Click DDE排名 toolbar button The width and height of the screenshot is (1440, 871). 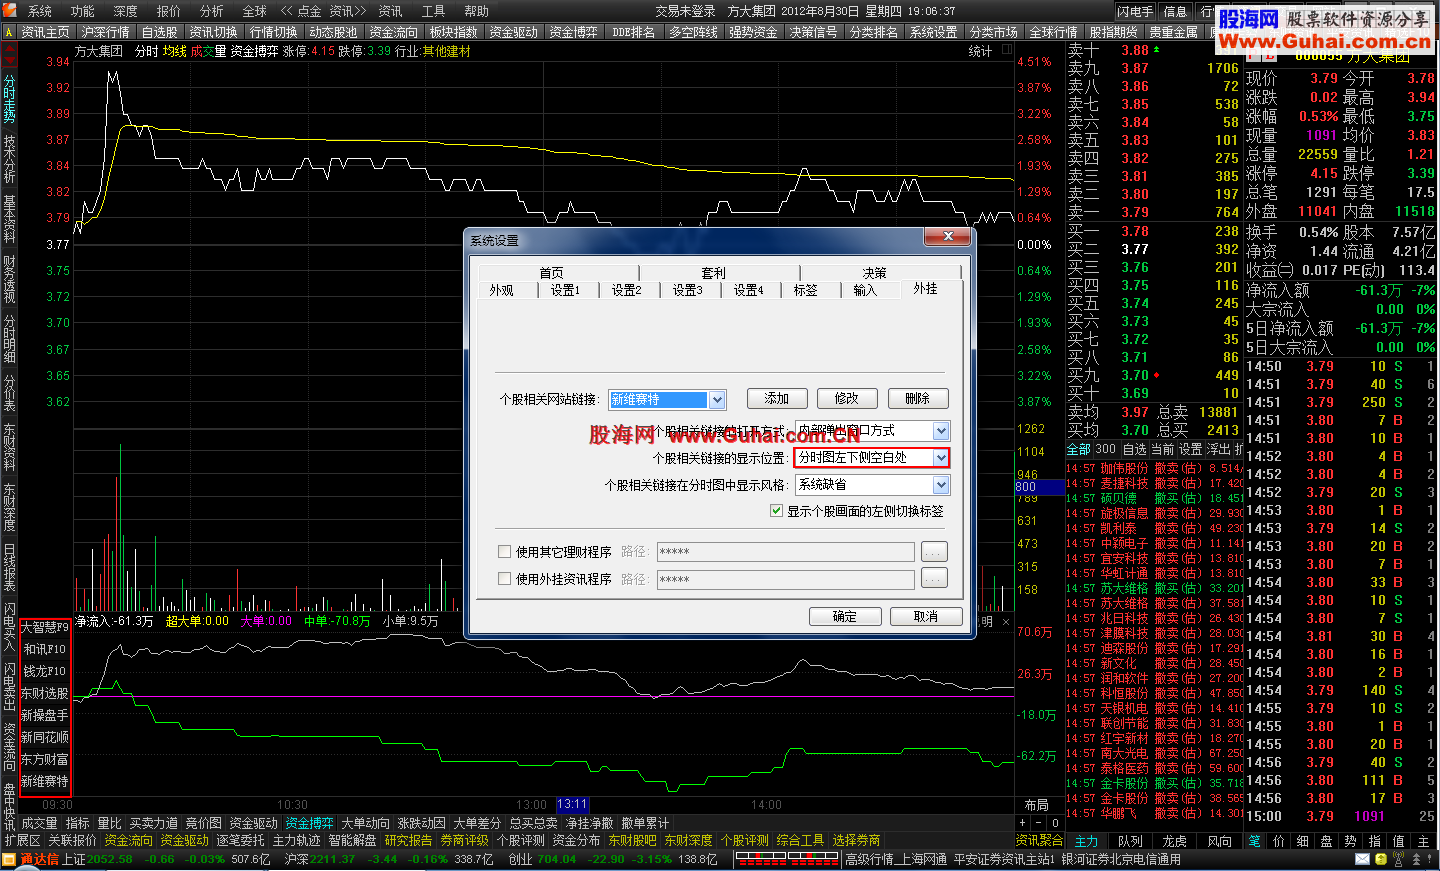pos(634,32)
